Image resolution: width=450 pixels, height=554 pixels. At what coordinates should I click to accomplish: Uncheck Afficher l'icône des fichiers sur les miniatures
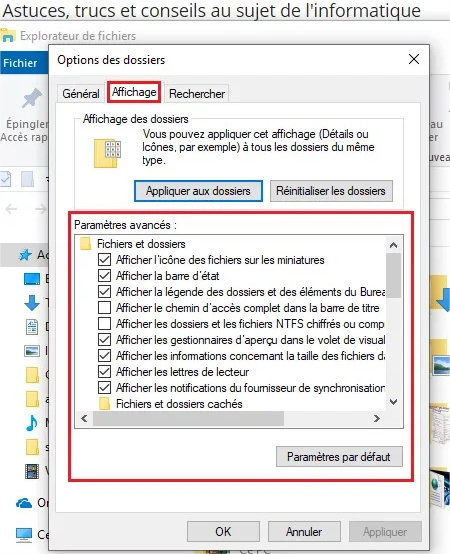pyautogui.click(x=104, y=260)
